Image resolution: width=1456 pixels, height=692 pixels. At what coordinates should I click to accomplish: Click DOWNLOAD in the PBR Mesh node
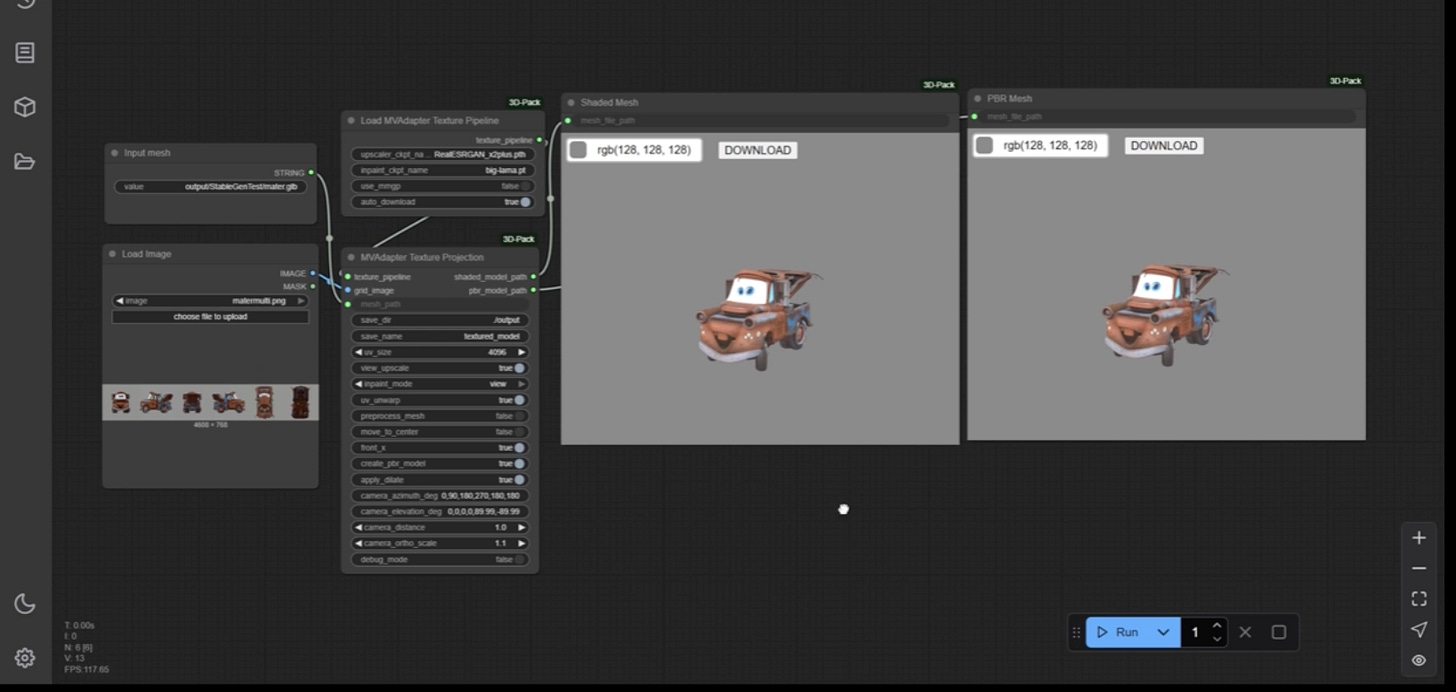pyautogui.click(x=1163, y=146)
